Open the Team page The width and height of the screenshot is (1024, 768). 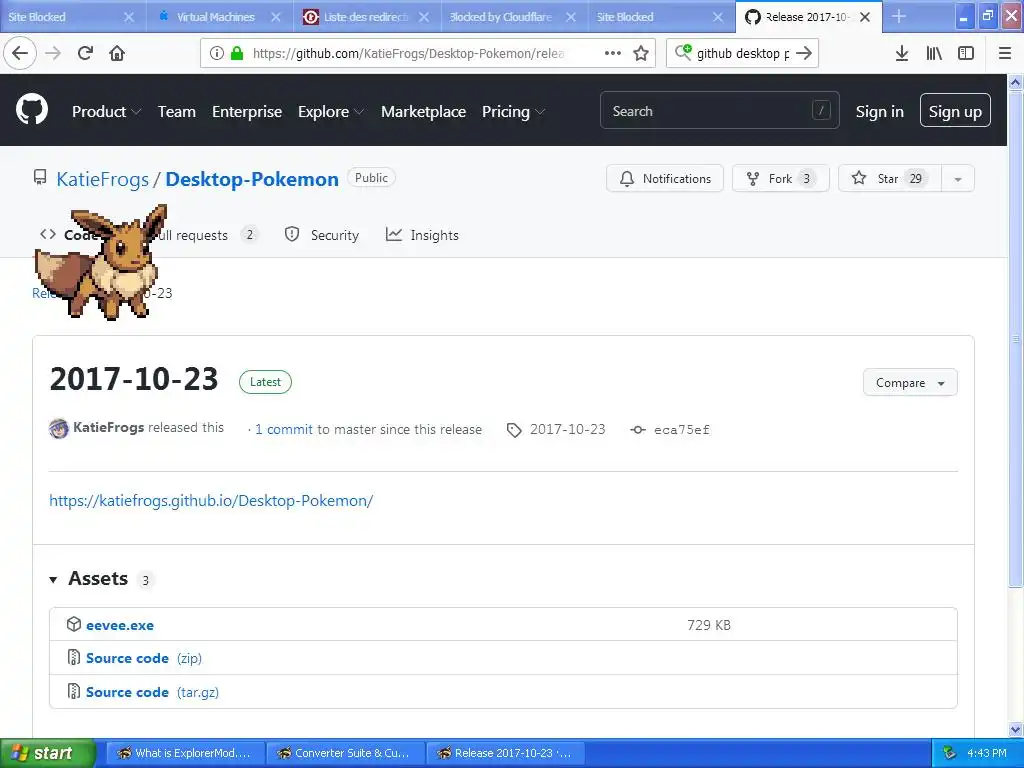176,111
